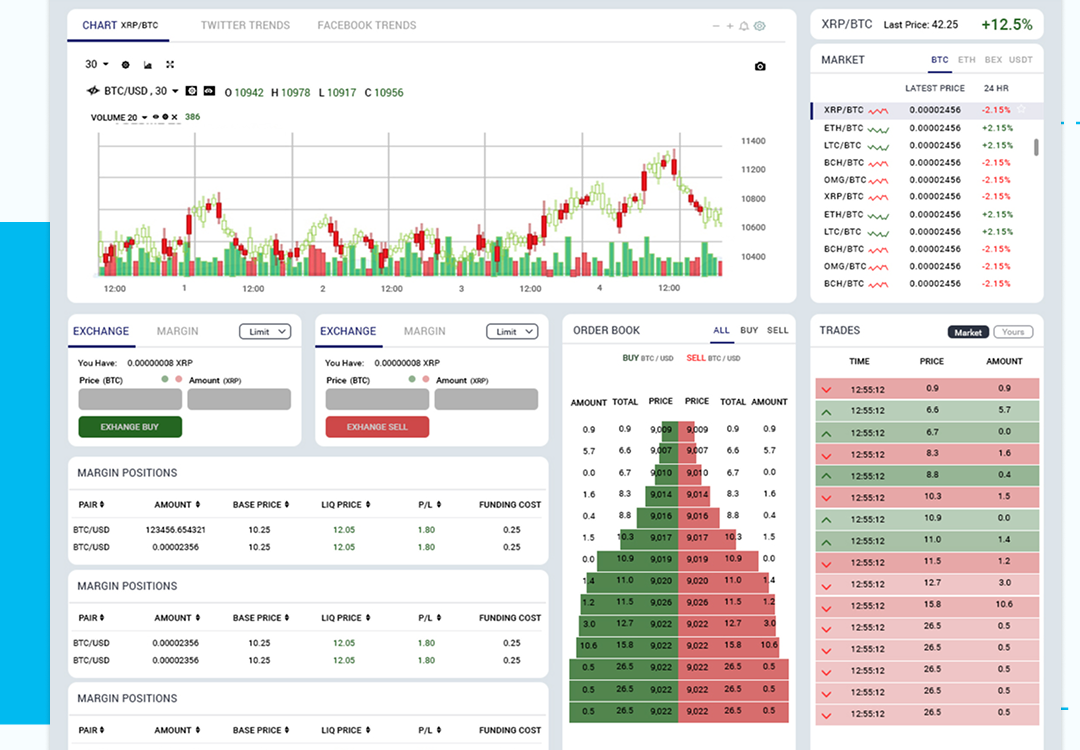Click down arrow in trade row priced 8.3
The height and width of the screenshot is (750, 1080).
click(x=827, y=455)
